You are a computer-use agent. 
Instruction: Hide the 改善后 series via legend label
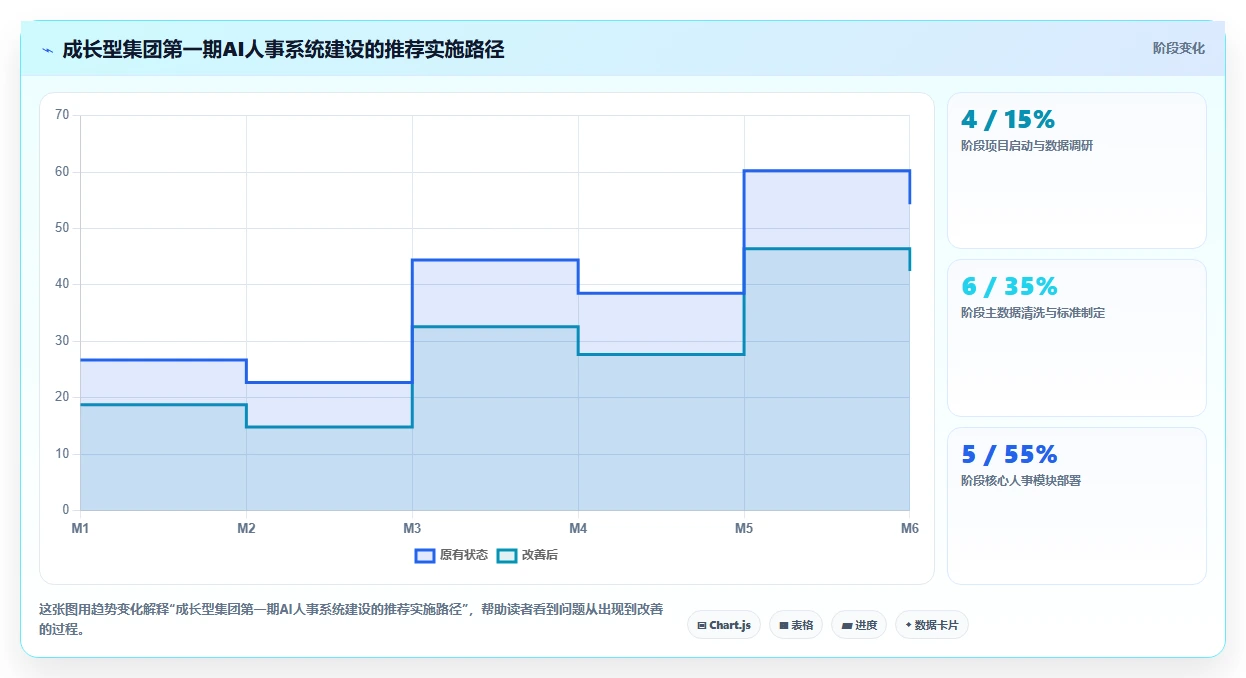click(540, 555)
